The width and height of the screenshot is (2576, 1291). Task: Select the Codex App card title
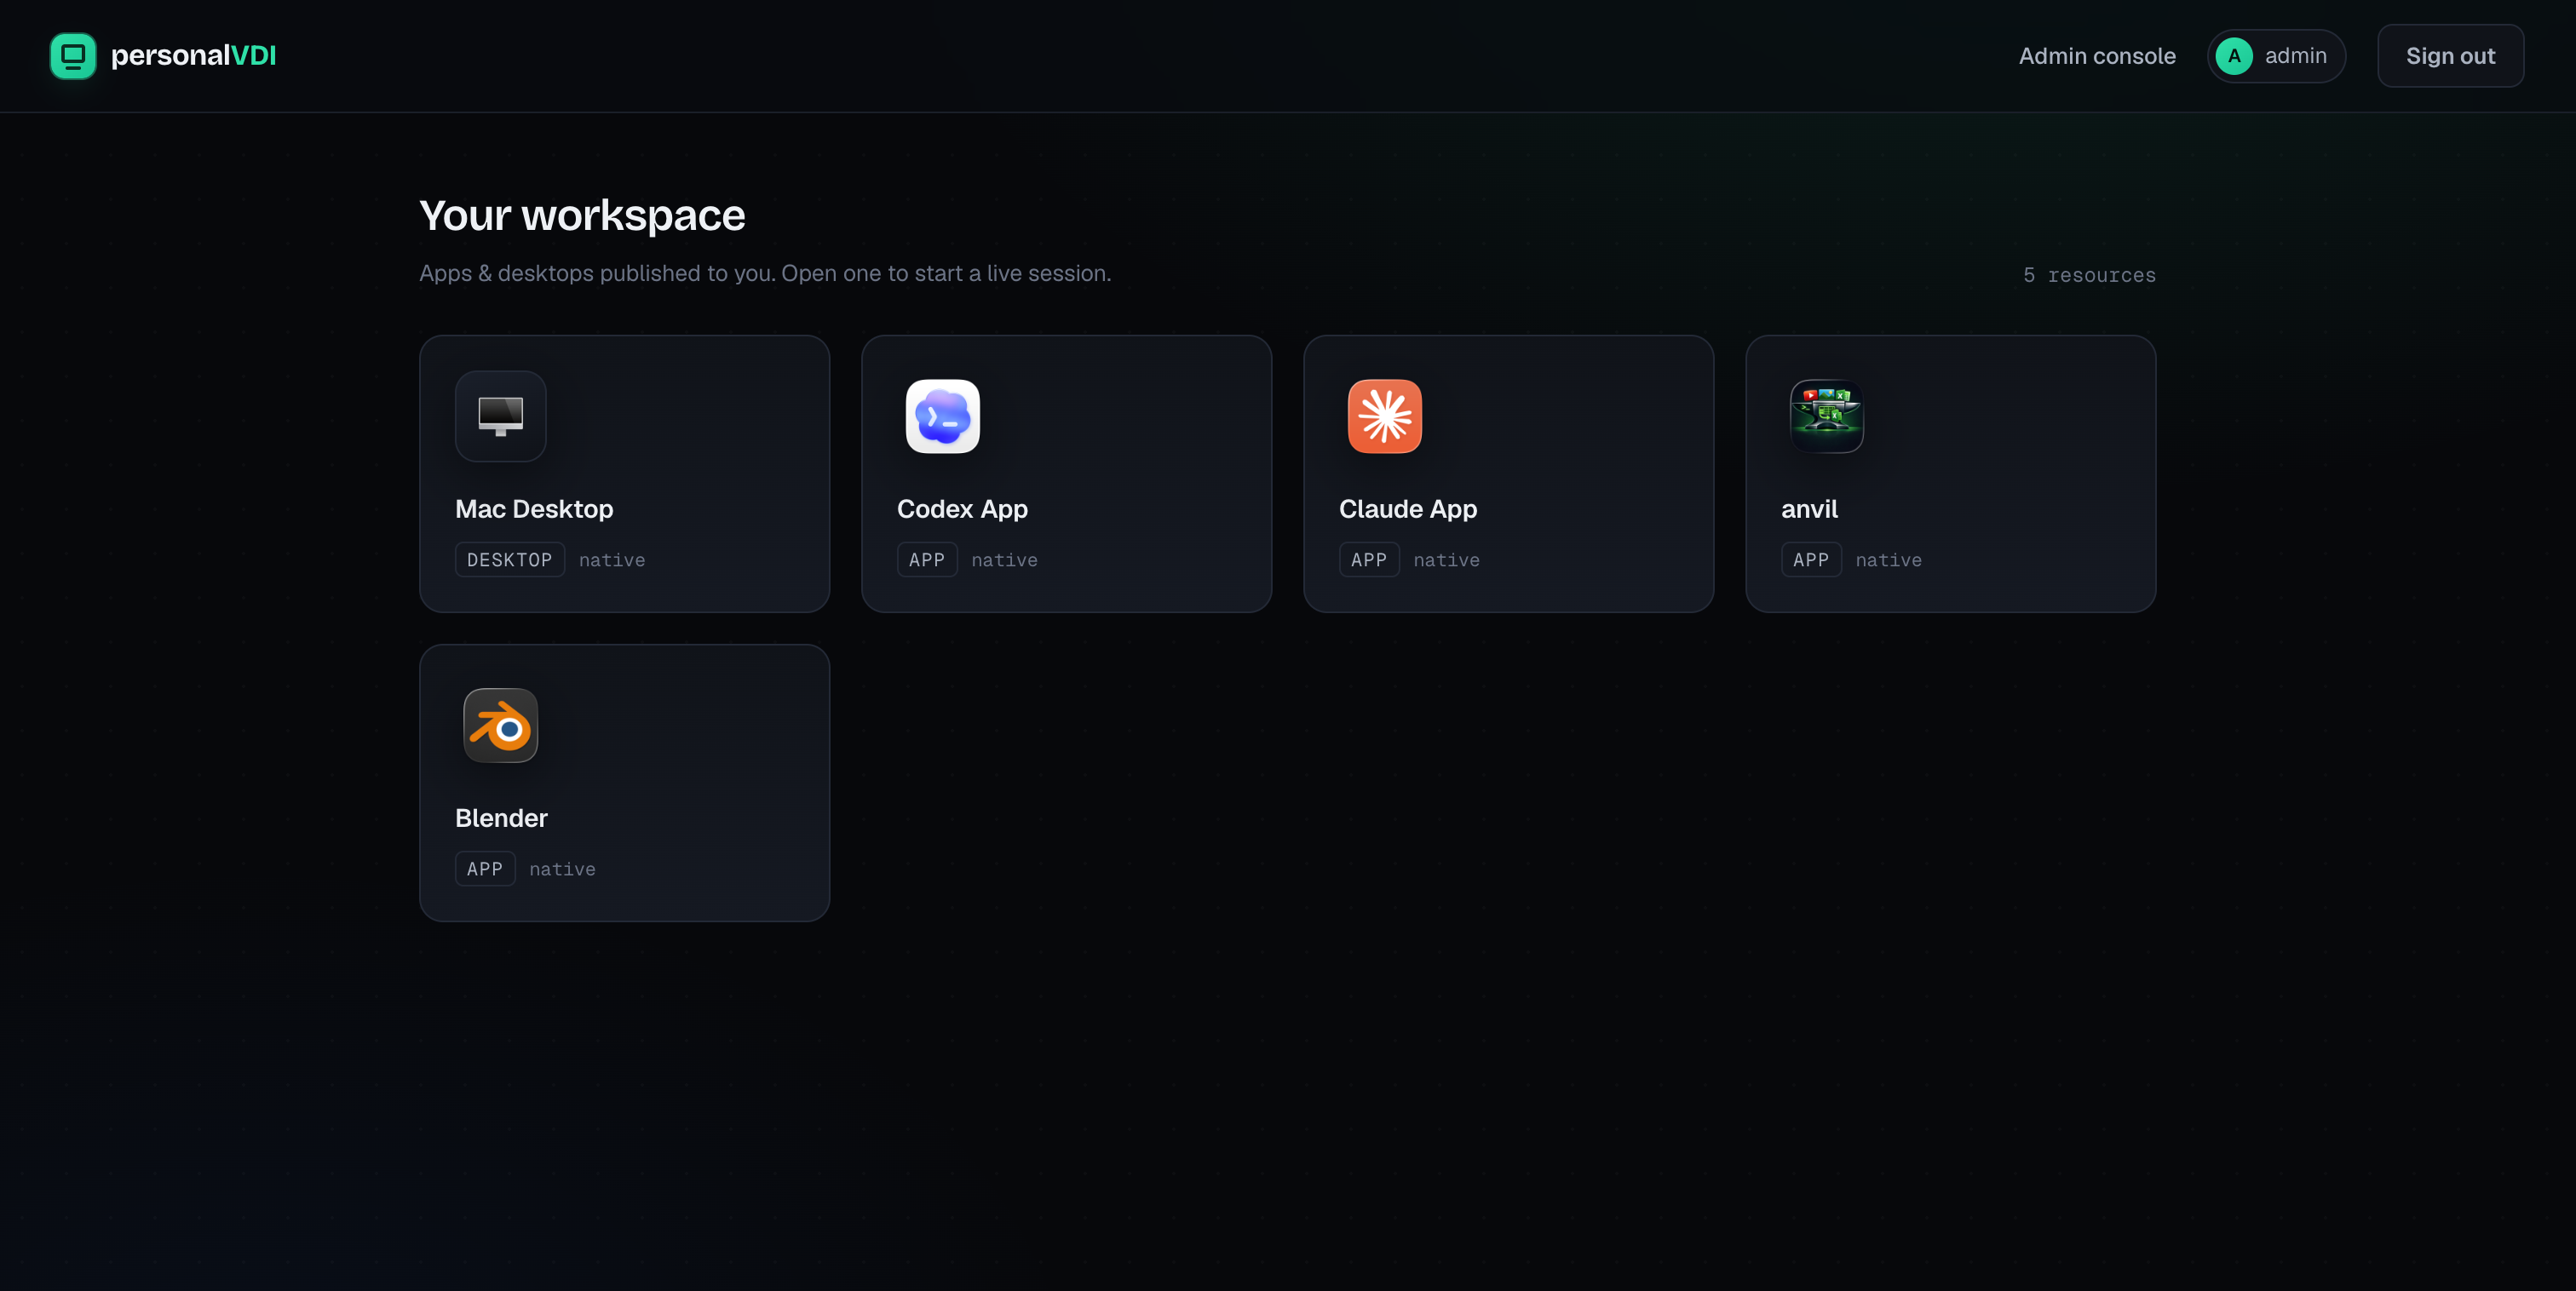[x=962, y=509]
